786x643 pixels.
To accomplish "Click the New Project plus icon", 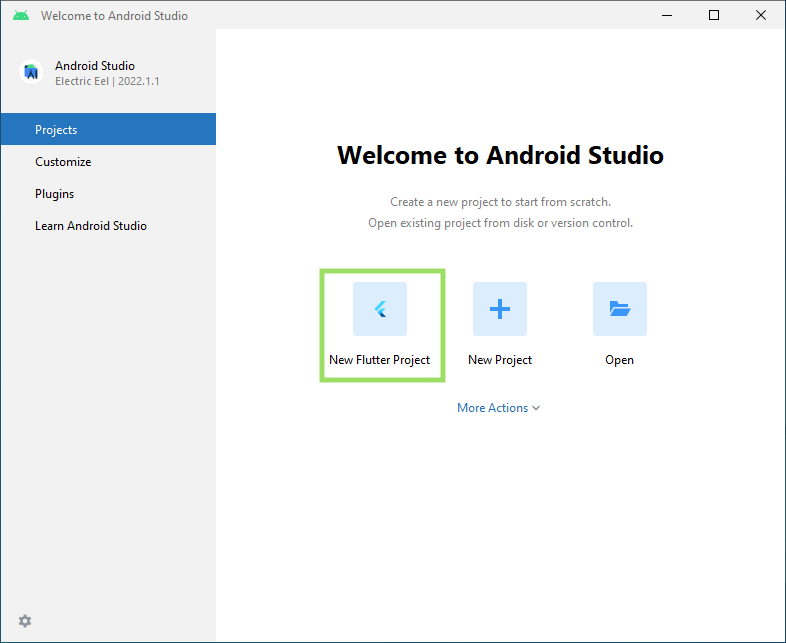I will [x=500, y=309].
